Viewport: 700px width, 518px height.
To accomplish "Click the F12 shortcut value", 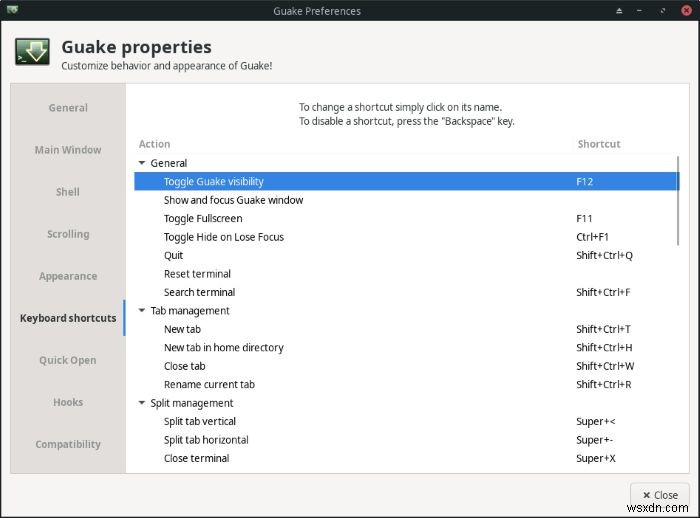I will [x=584, y=182].
